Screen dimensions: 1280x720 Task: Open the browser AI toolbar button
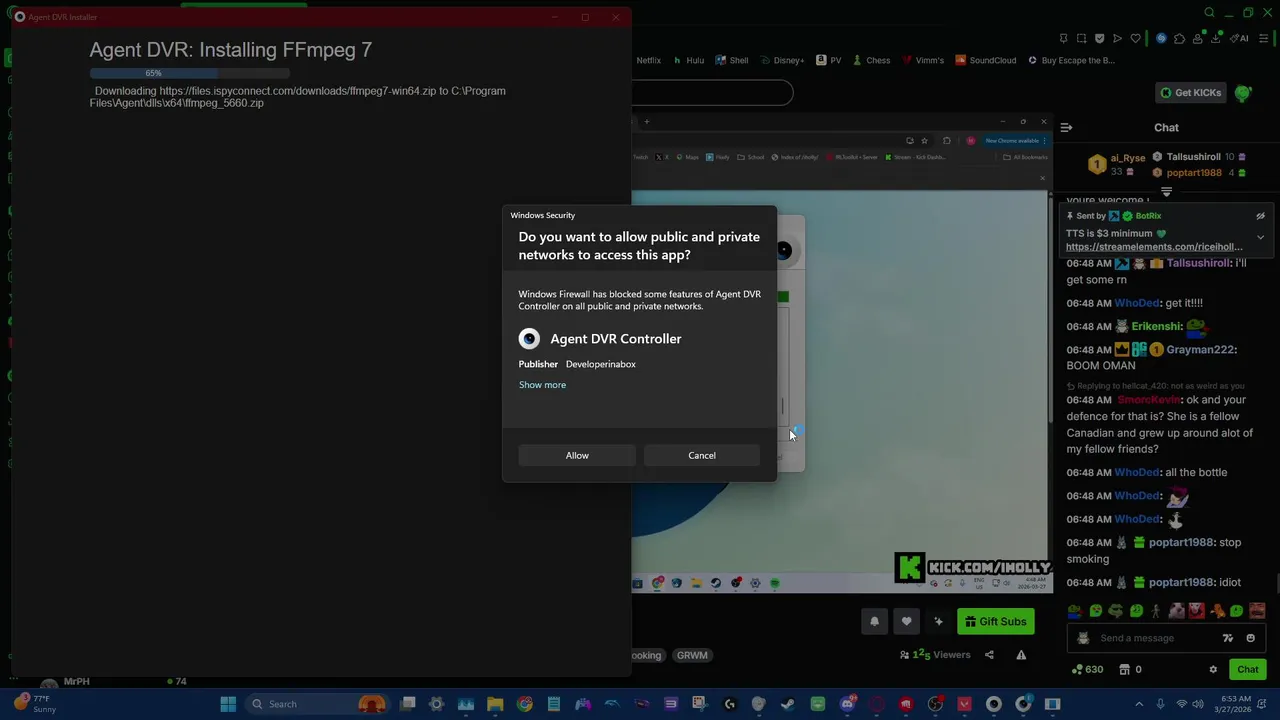click(x=1237, y=39)
